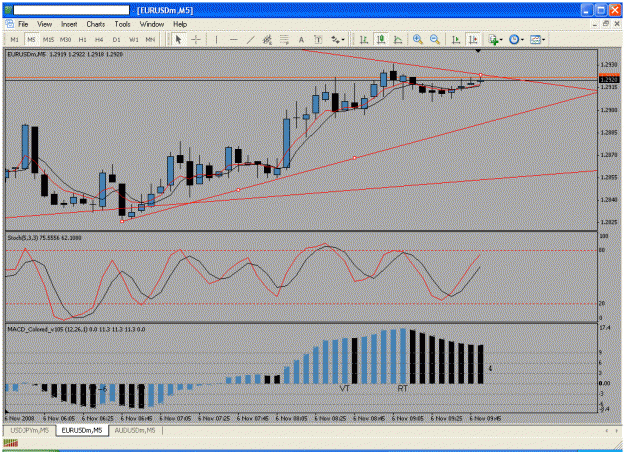Click the current price label 1.2920
Viewport: 625px width, 452px height.
[x=609, y=79]
